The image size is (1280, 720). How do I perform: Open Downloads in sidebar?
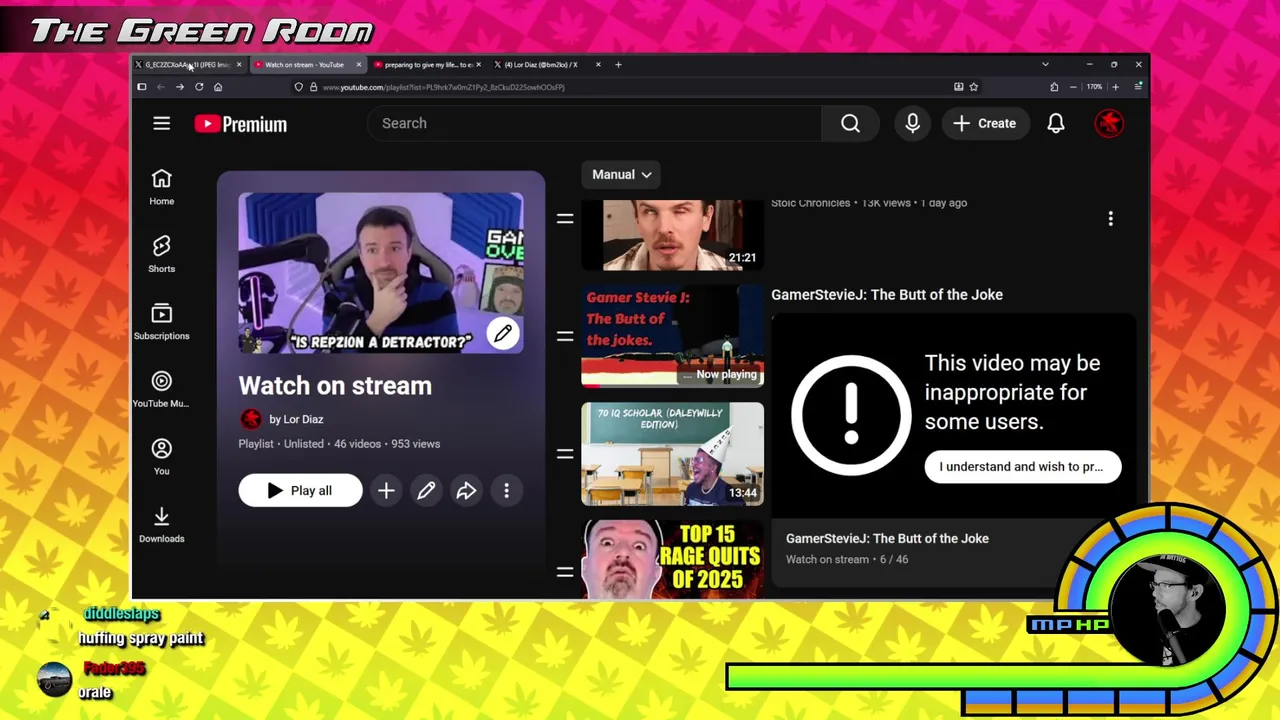click(x=161, y=524)
